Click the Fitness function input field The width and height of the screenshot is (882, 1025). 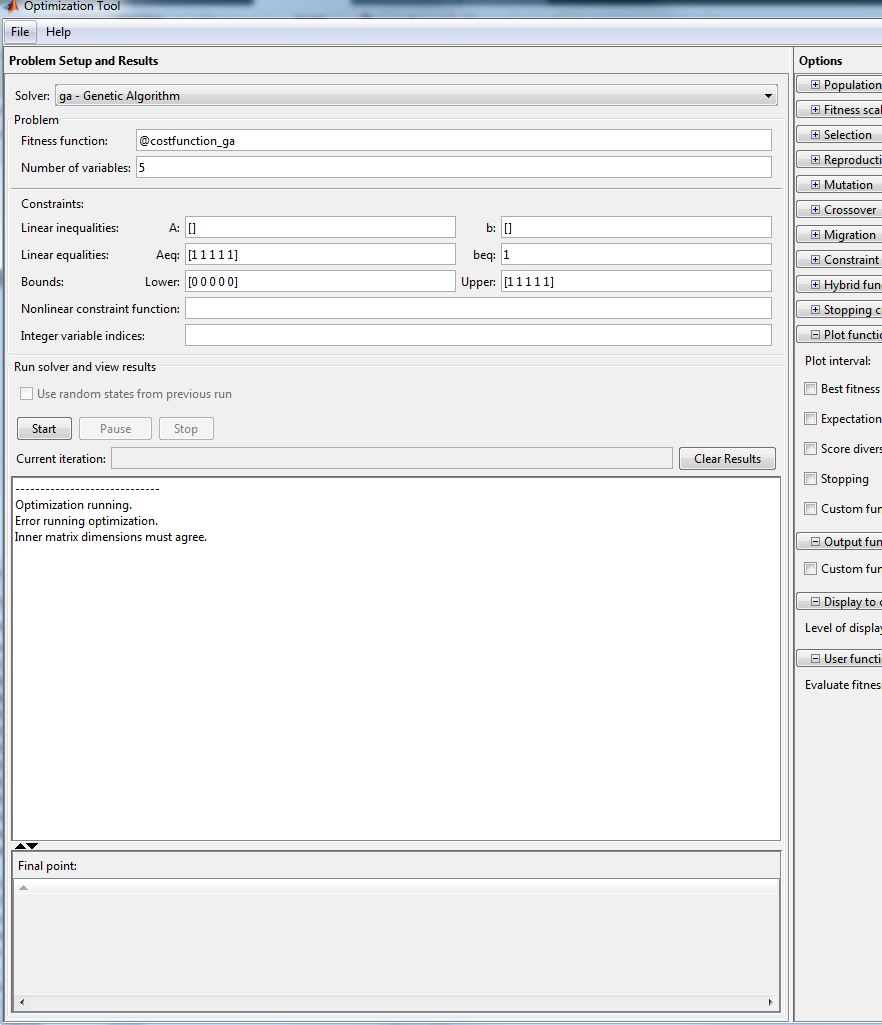pos(453,141)
